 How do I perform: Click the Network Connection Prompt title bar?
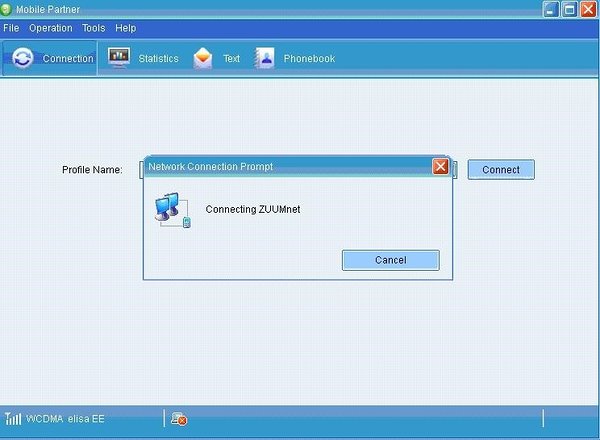pyautogui.click(x=280, y=166)
